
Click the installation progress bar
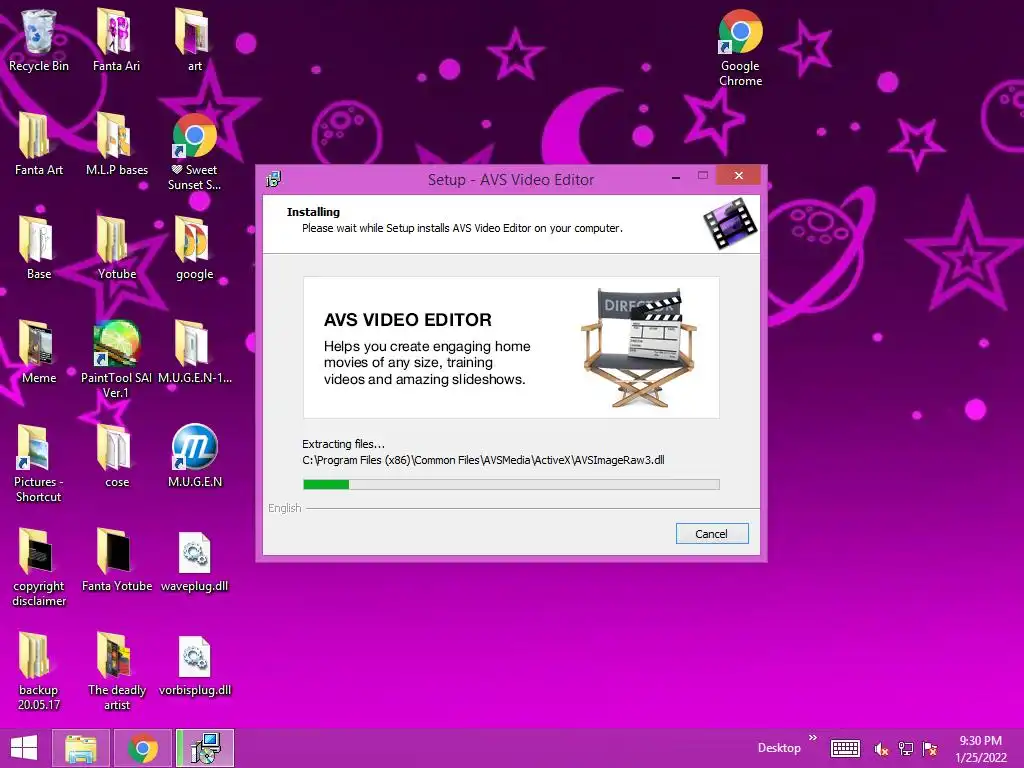coord(511,485)
